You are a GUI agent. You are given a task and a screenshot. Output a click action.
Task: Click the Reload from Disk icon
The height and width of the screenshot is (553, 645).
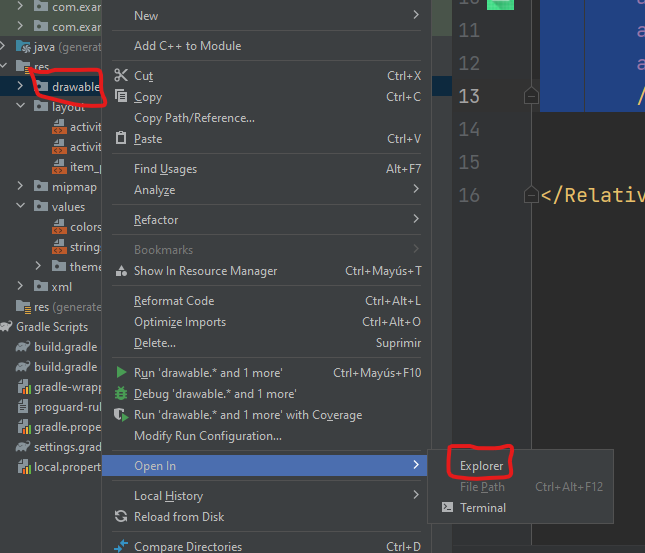point(121,517)
